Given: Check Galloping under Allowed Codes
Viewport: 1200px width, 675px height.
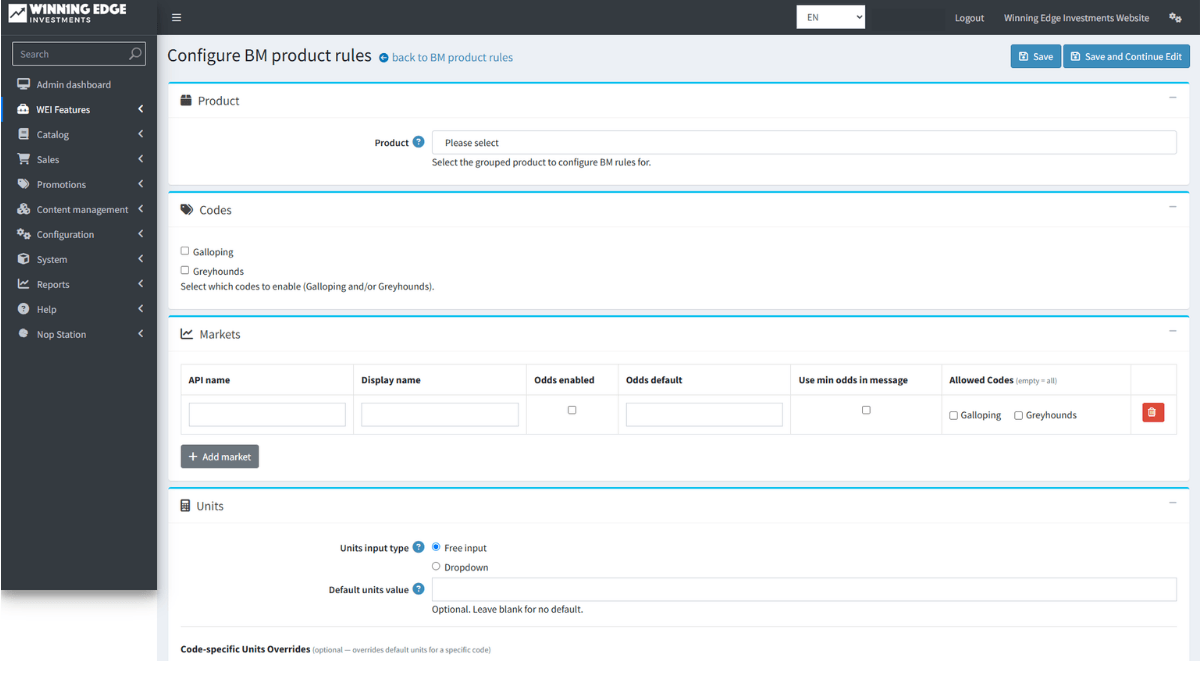Looking at the screenshot, I should (x=953, y=415).
